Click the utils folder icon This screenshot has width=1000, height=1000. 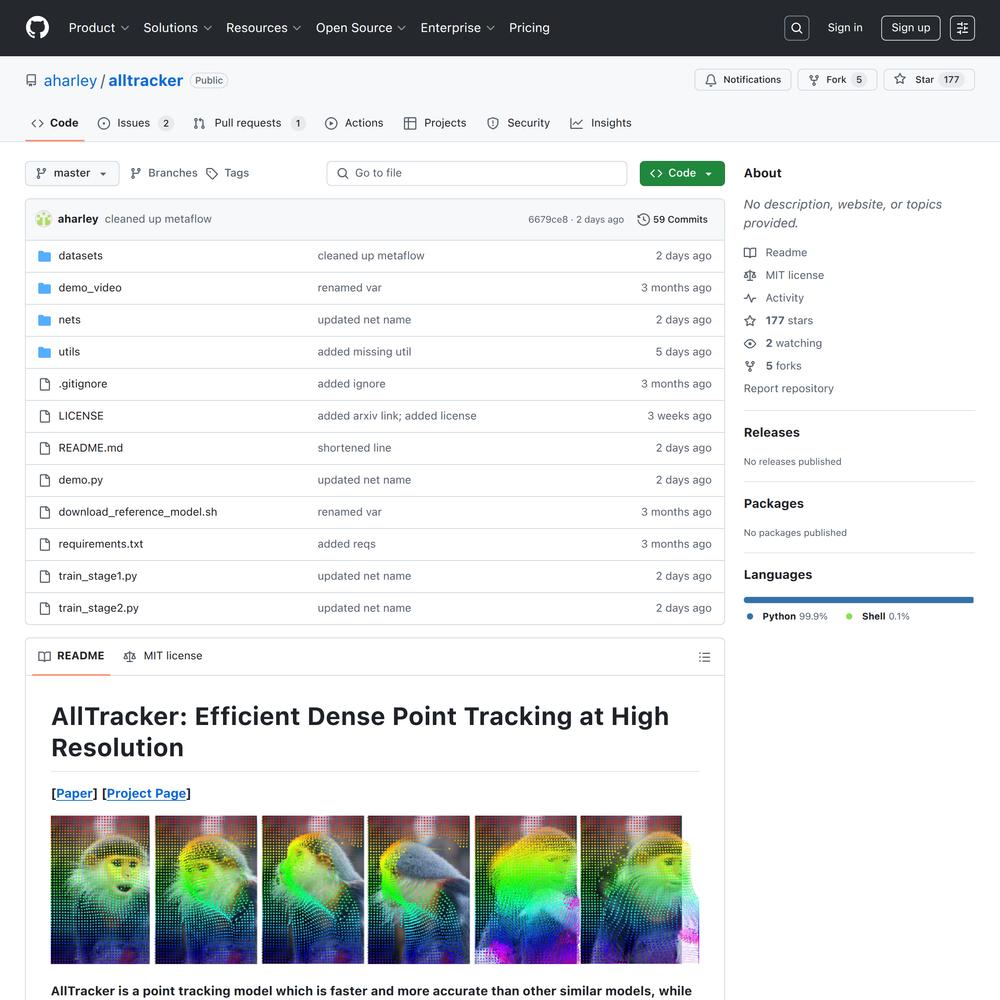click(44, 351)
